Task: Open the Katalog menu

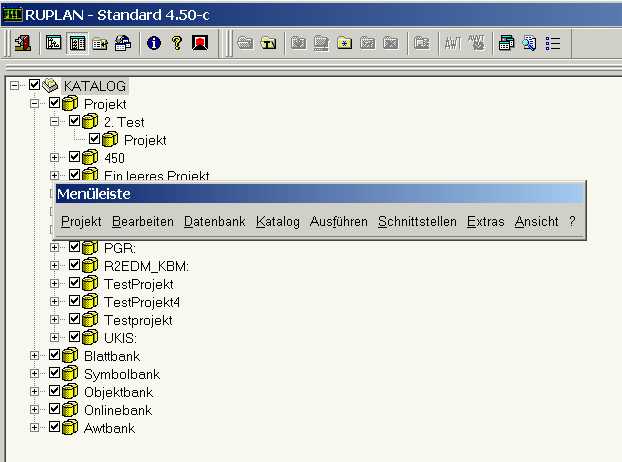Action: [278, 221]
